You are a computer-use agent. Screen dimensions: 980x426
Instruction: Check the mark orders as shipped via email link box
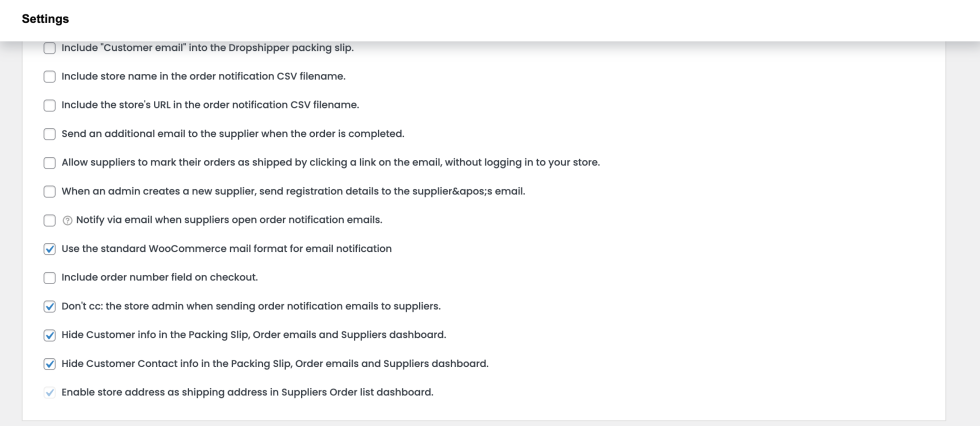click(x=50, y=163)
